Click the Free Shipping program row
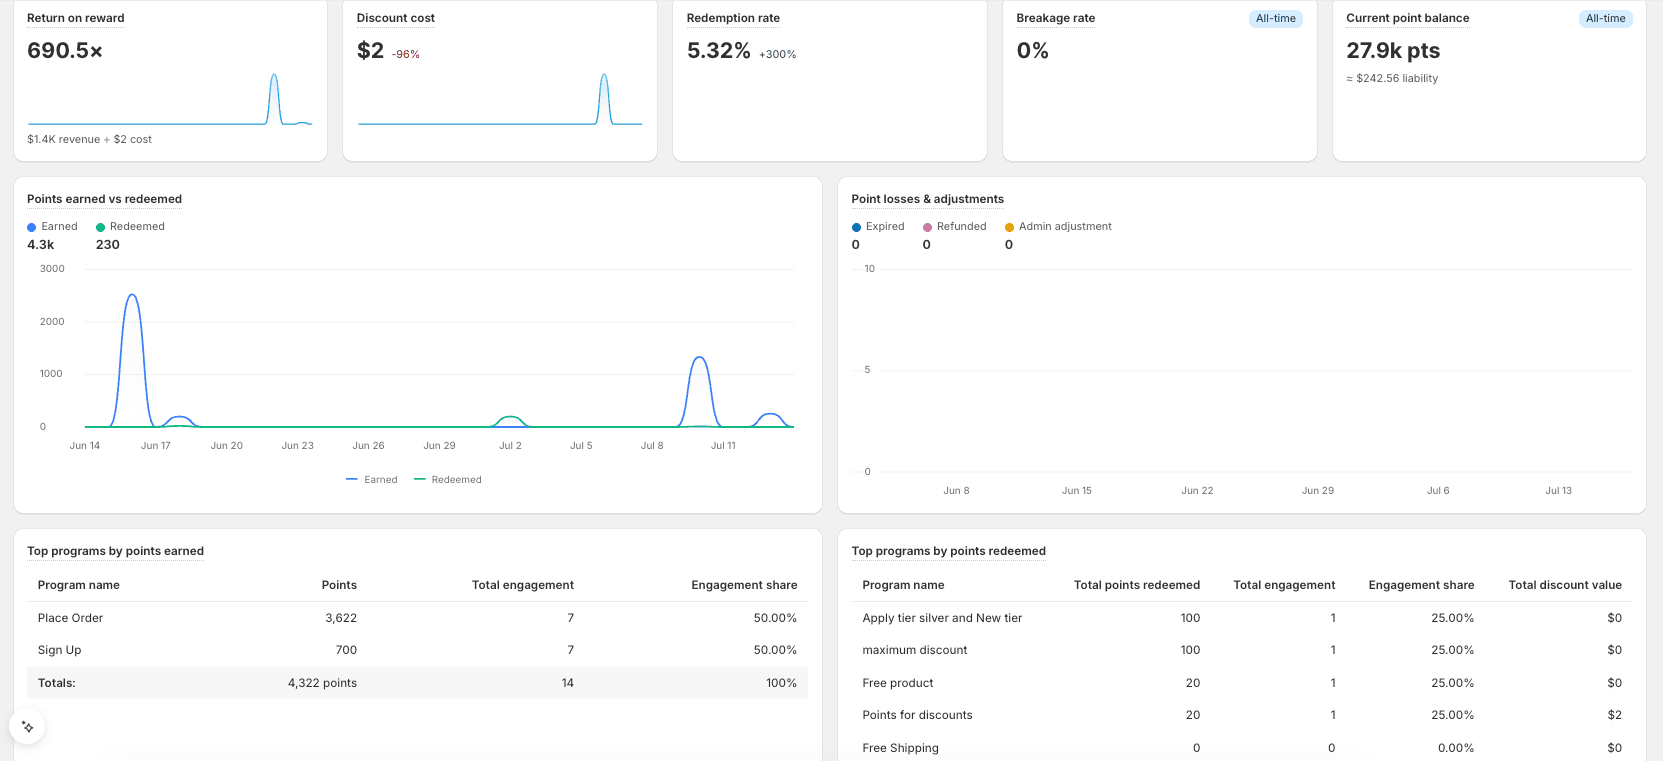 click(1242, 748)
